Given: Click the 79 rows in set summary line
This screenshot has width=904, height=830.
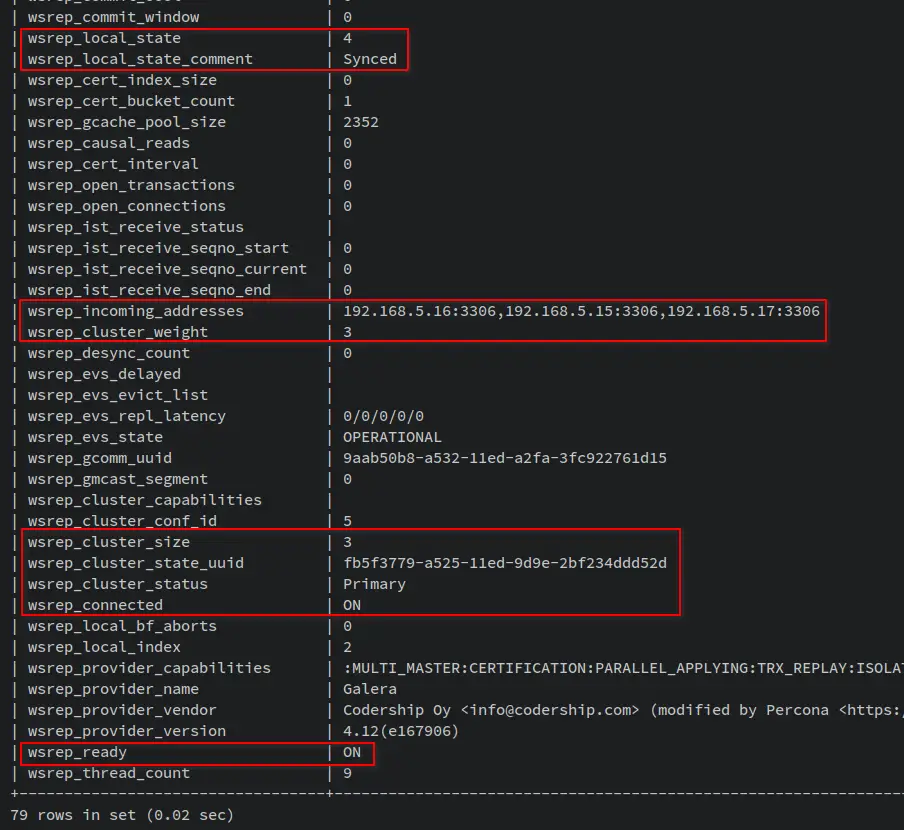Looking at the screenshot, I should point(122,815).
